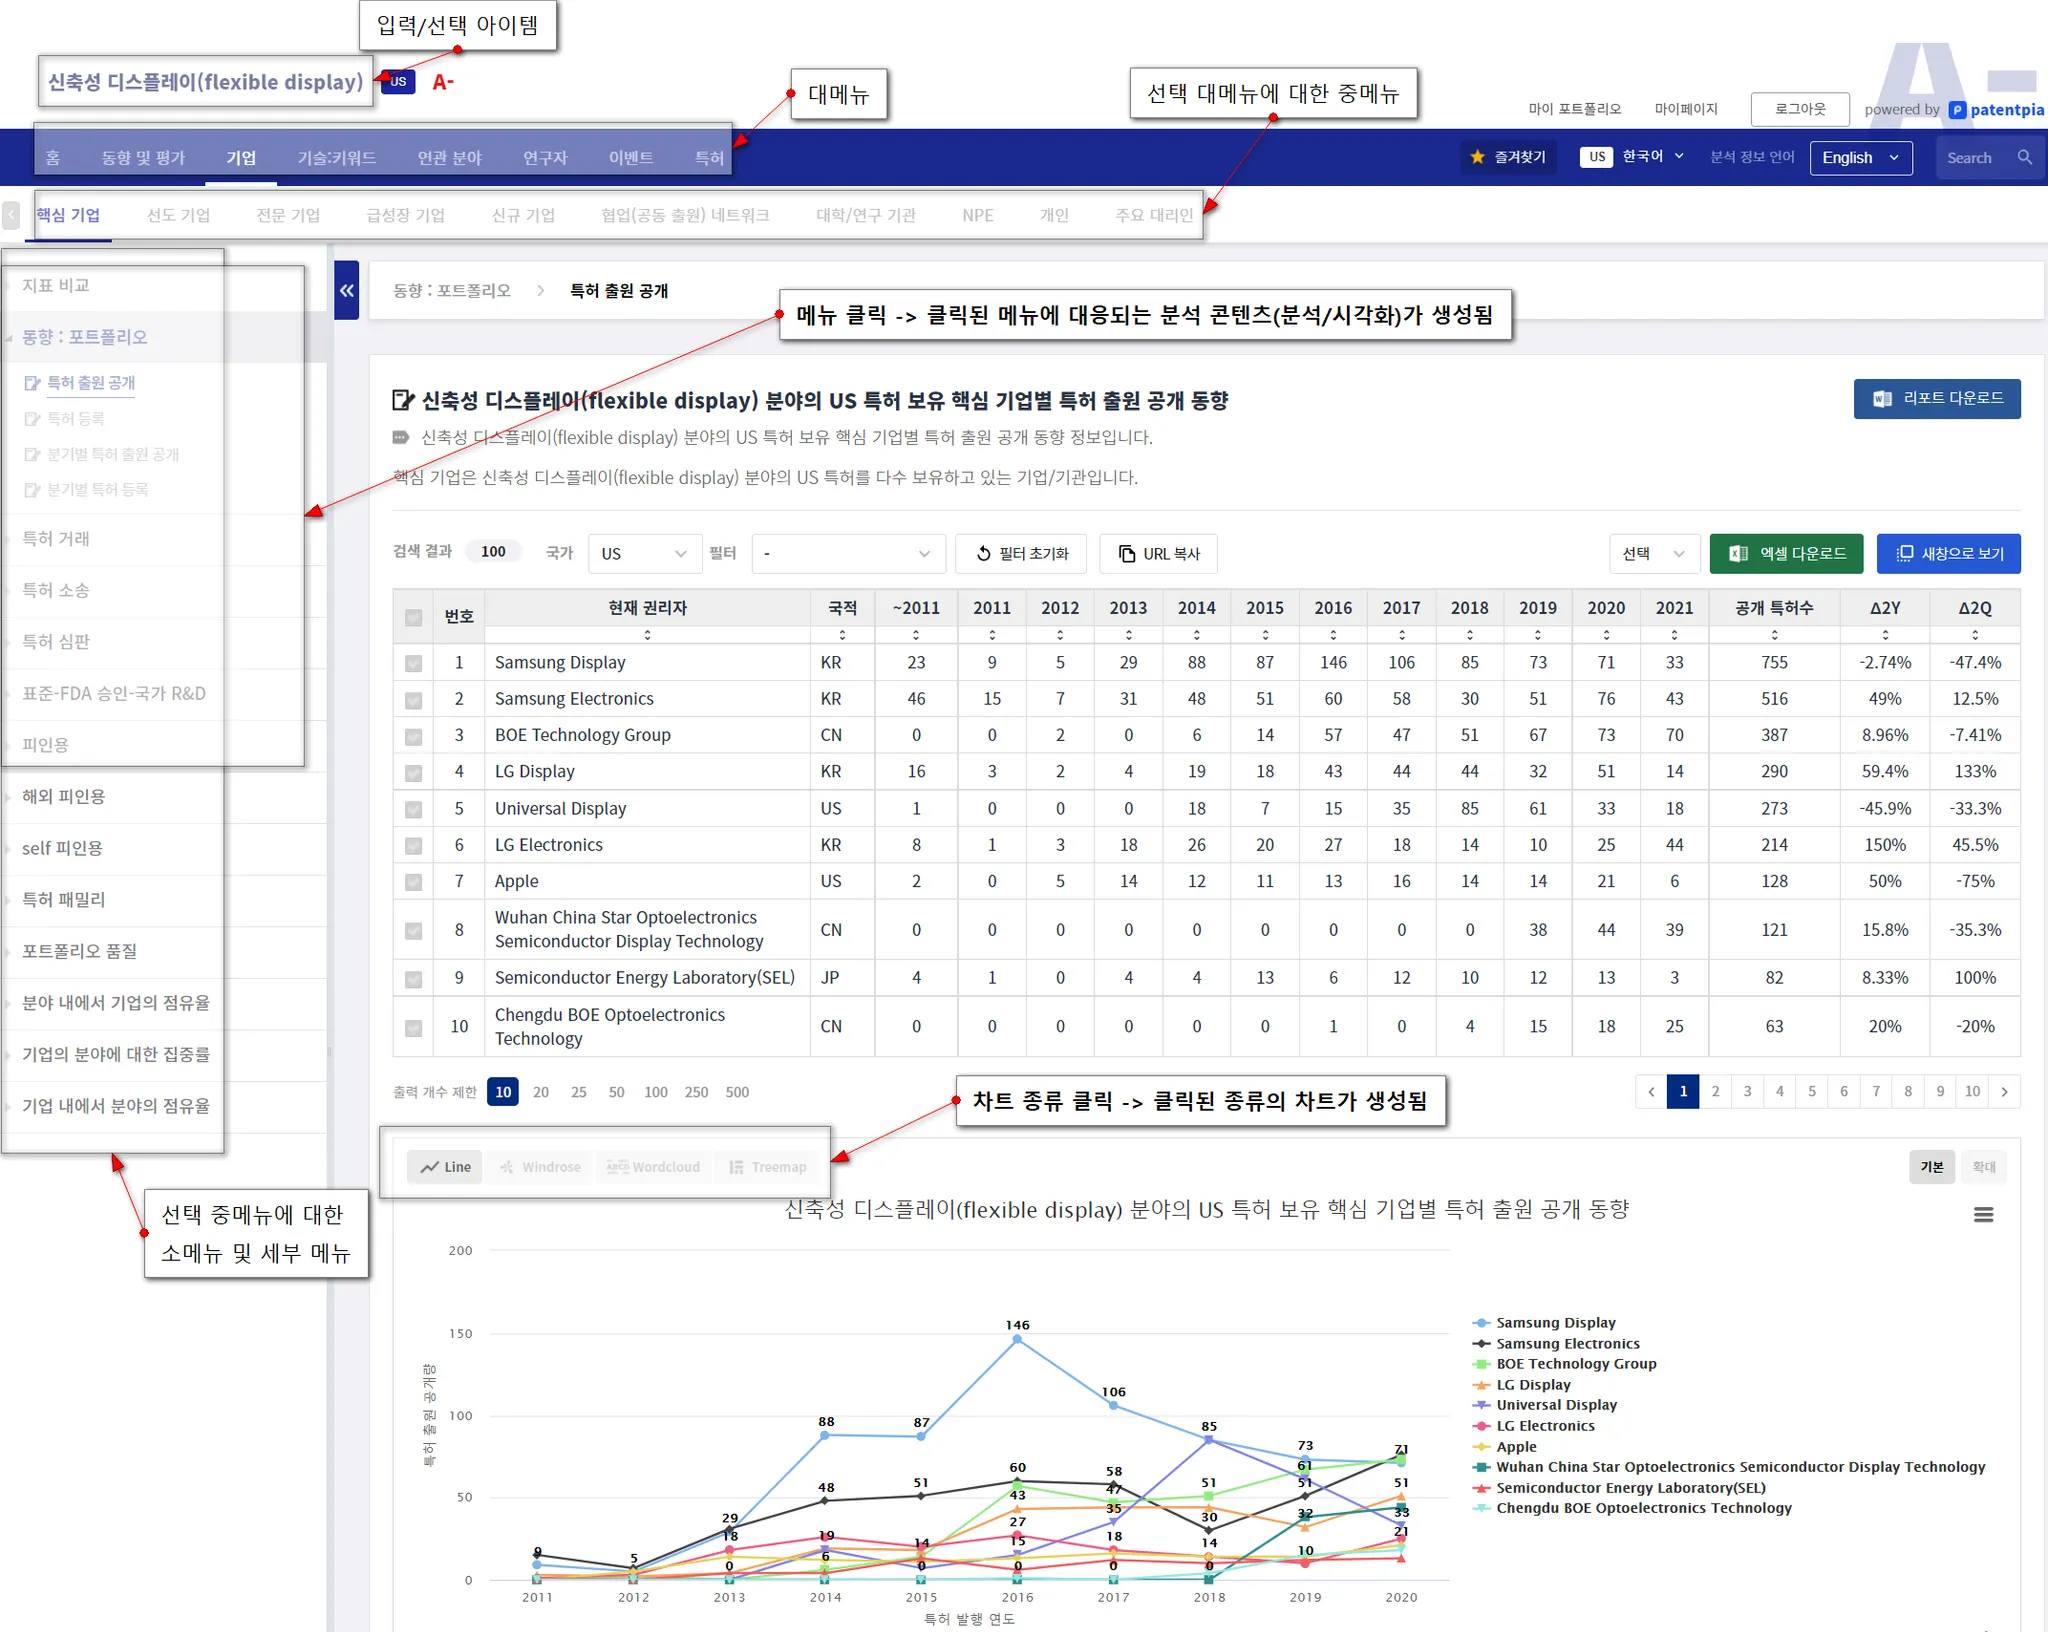Select the Treemap chart type icon

pyautogui.click(x=737, y=1167)
